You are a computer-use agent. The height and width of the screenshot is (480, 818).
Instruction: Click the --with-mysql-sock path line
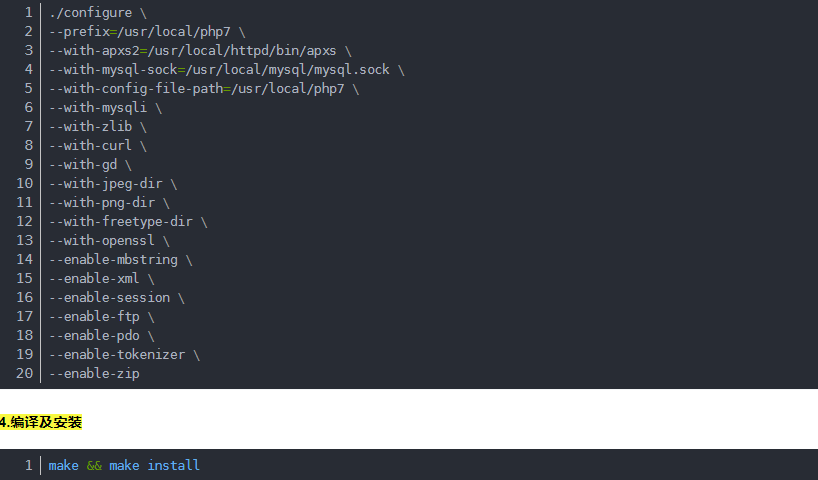click(x=227, y=69)
